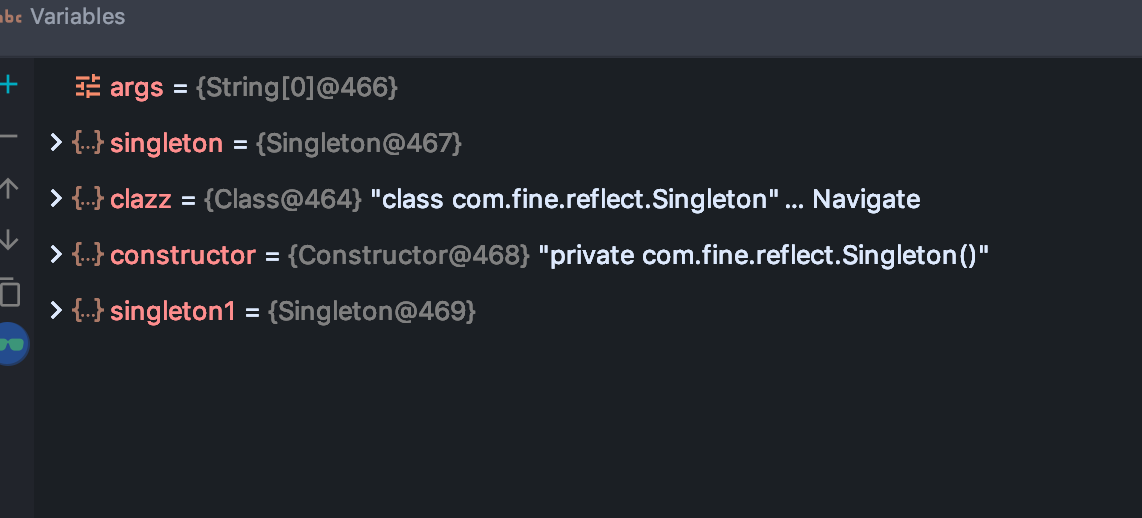Select the args variable row
This screenshot has height=518, width=1142.
tap(136, 87)
